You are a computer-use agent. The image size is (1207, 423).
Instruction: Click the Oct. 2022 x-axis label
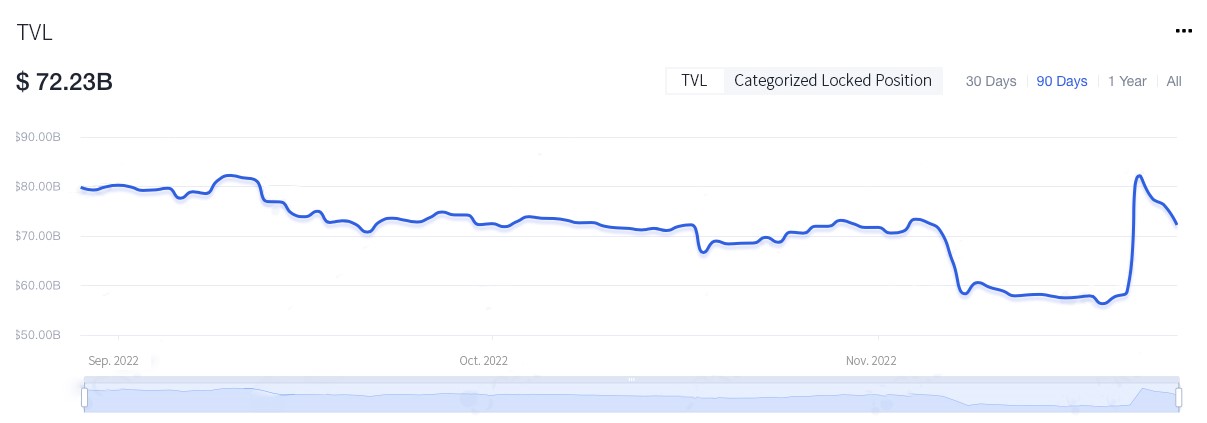(483, 361)
